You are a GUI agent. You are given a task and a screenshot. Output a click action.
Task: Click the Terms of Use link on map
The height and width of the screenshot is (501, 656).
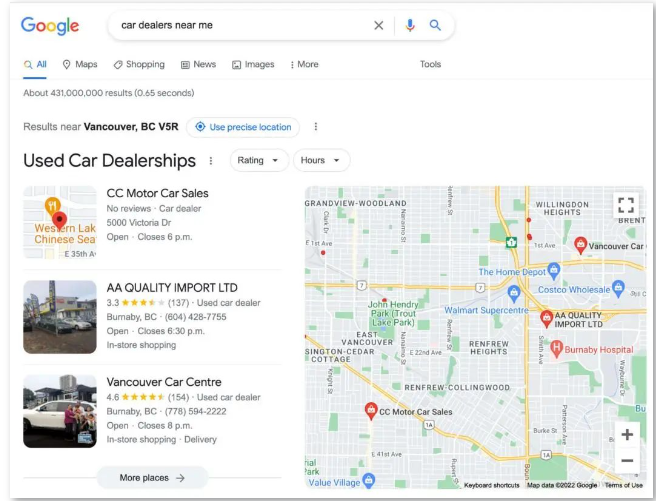click(x=623, y=485)
